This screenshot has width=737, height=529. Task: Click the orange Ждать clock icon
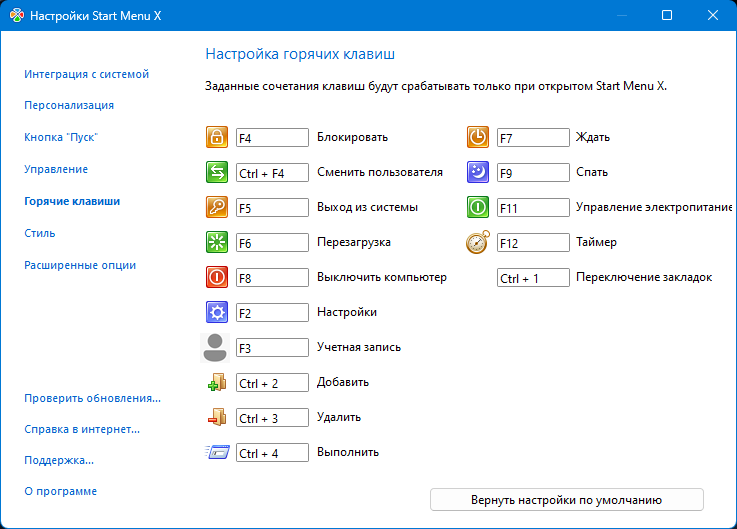point(478,138)
